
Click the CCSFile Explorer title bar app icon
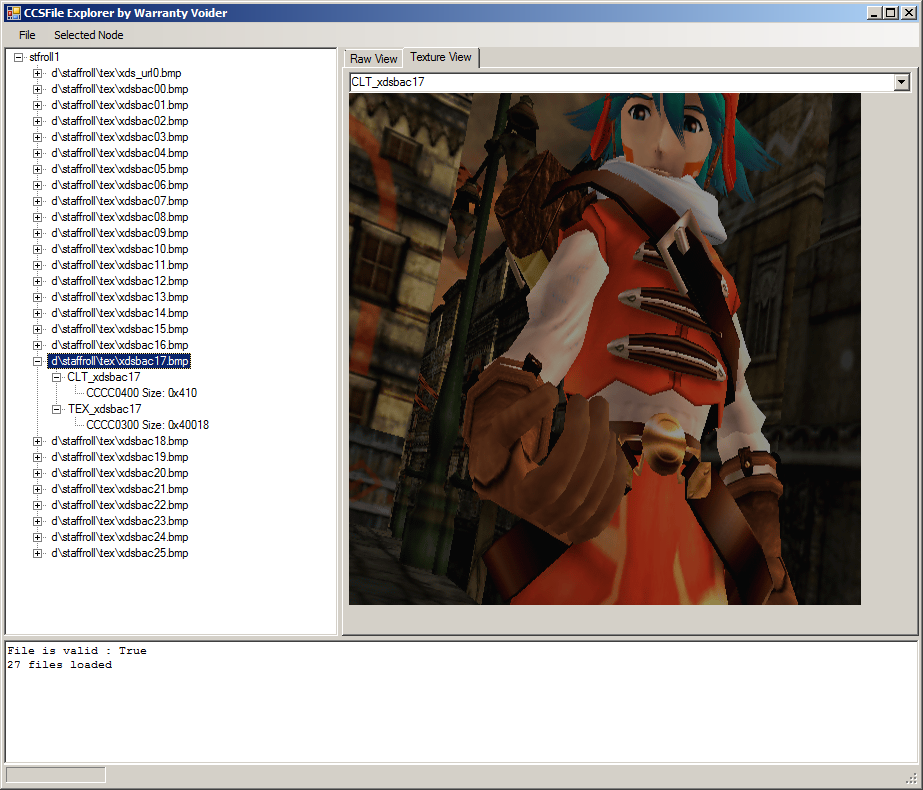[13, 12]
